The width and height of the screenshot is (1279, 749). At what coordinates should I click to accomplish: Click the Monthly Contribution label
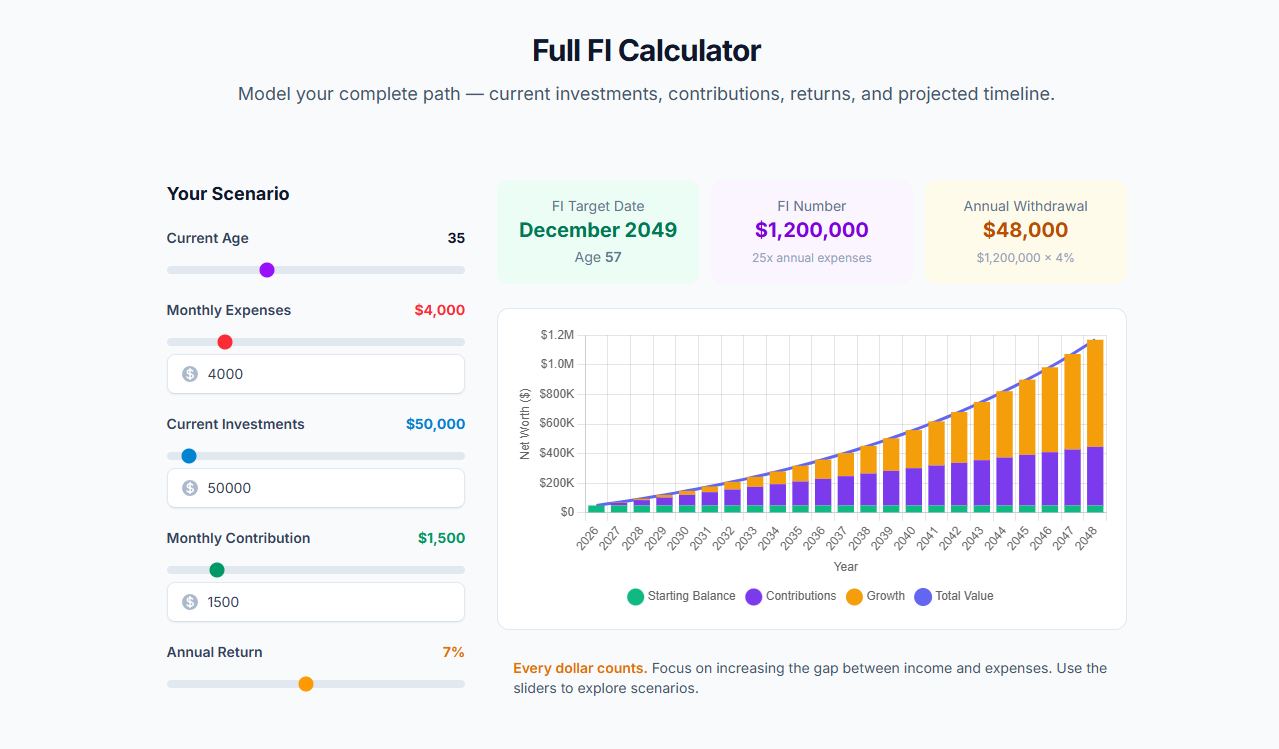pos(239,538)
